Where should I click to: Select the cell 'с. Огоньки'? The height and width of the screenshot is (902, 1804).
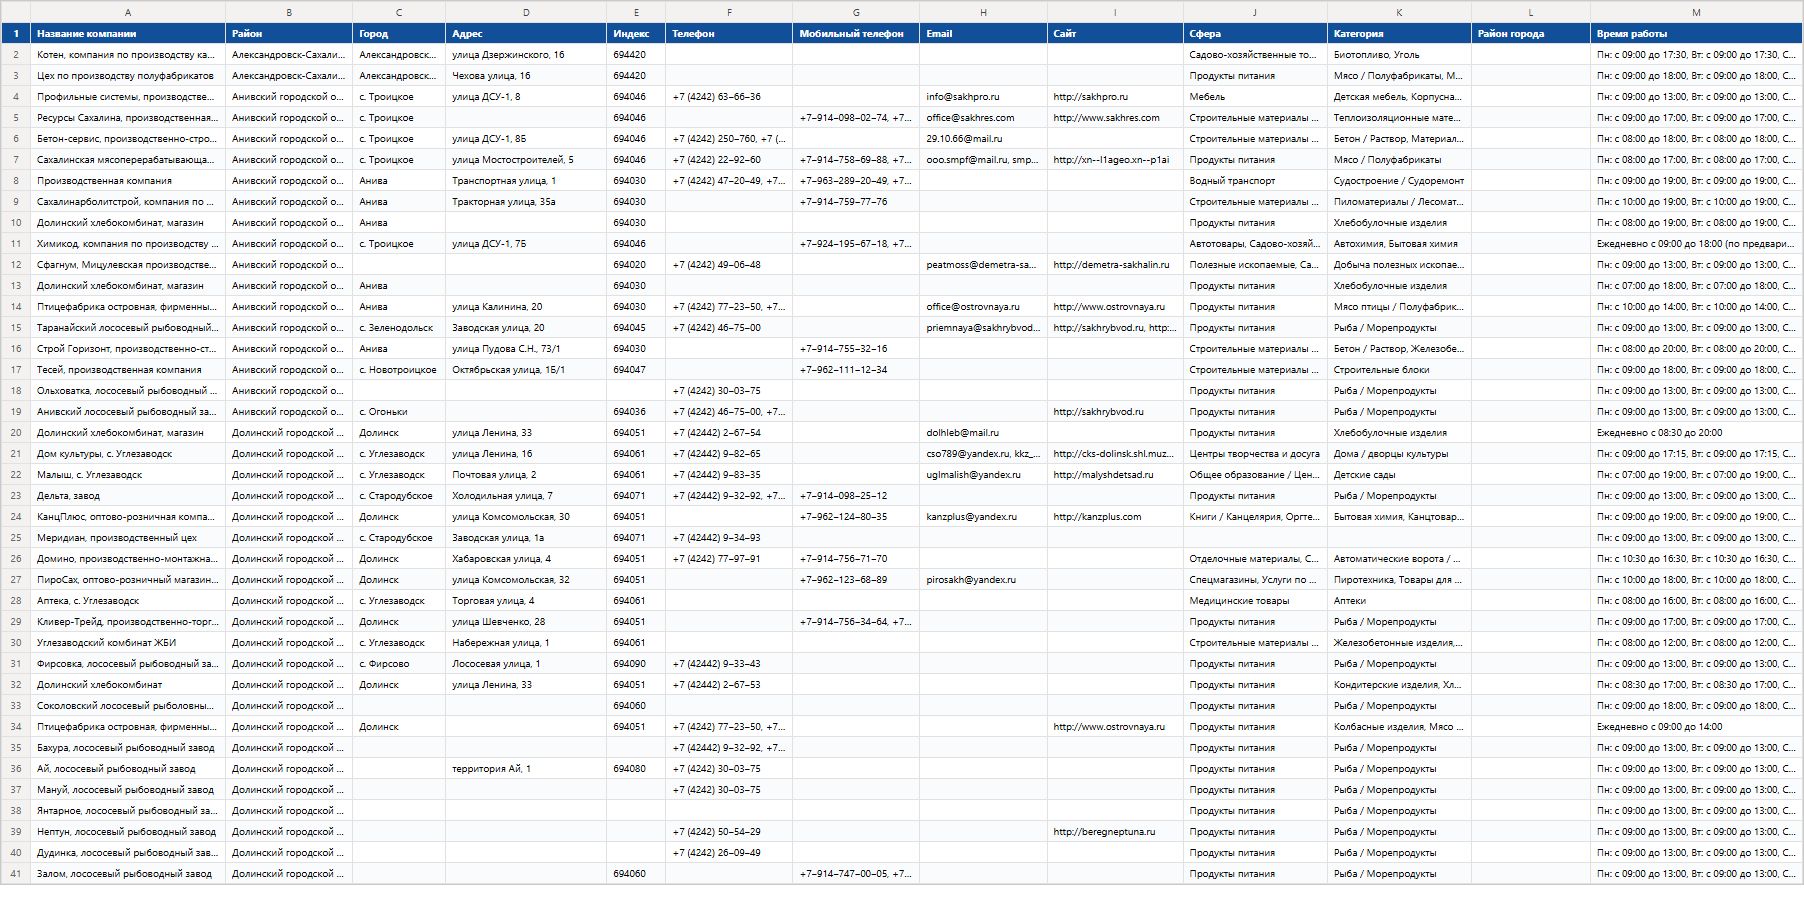399,412
